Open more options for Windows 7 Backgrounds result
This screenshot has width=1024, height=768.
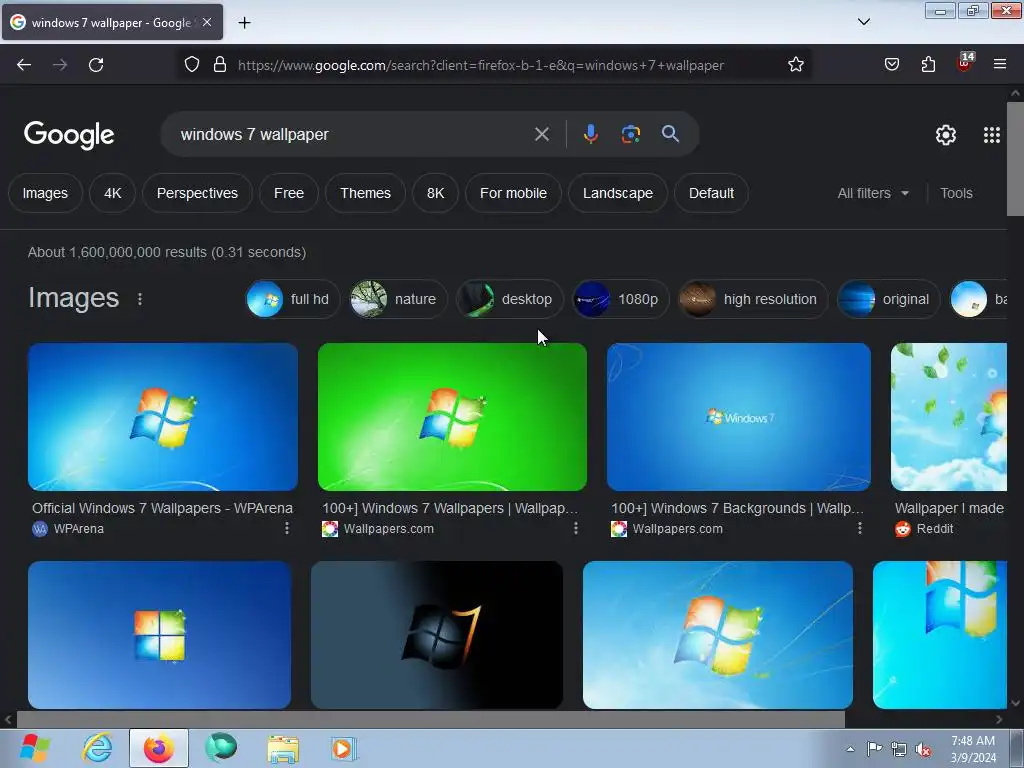(859, 528)
